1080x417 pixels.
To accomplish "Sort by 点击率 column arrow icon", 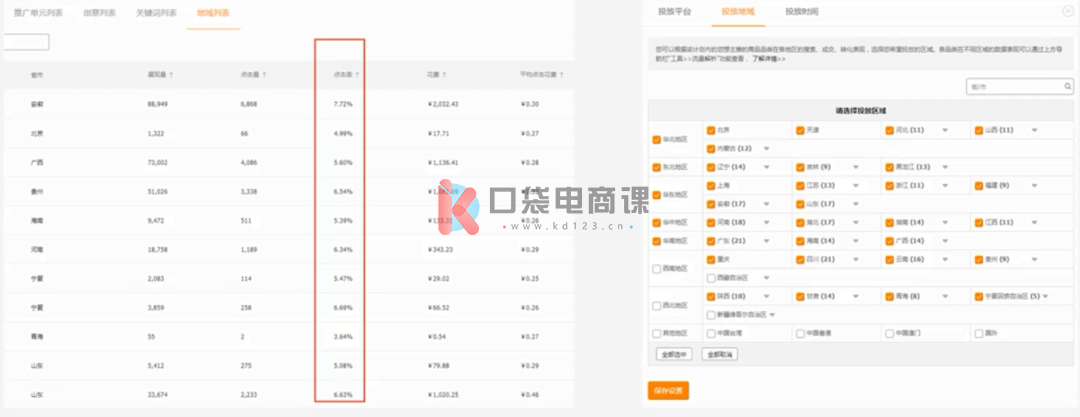I will tap(357, 74).
